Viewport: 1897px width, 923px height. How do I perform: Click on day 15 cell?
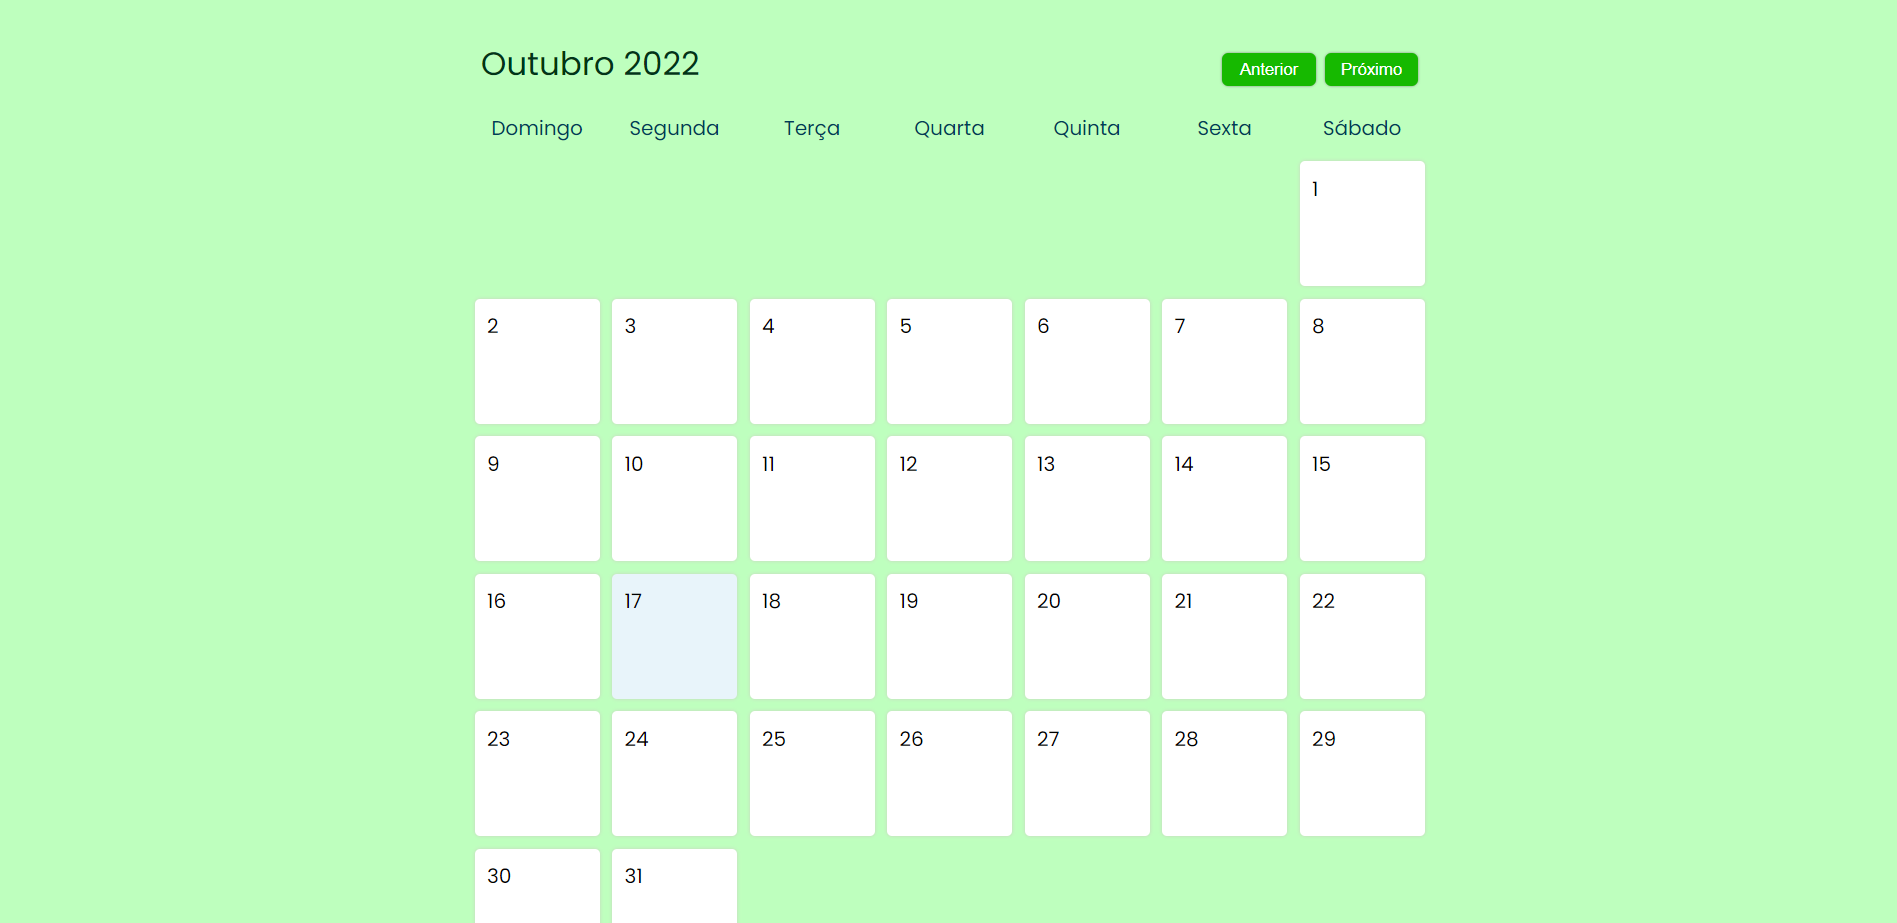click(1361, 498)
